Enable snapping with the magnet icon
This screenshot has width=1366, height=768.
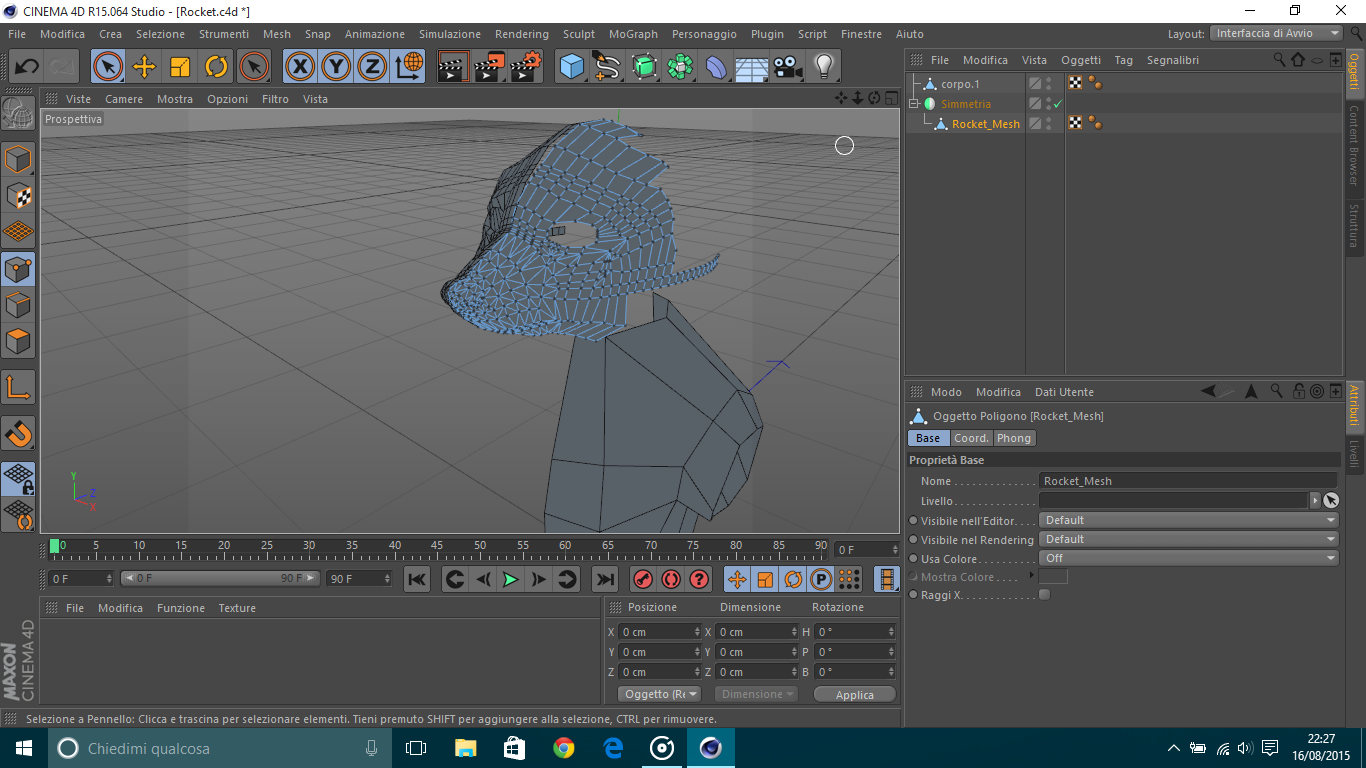[18, 434]
